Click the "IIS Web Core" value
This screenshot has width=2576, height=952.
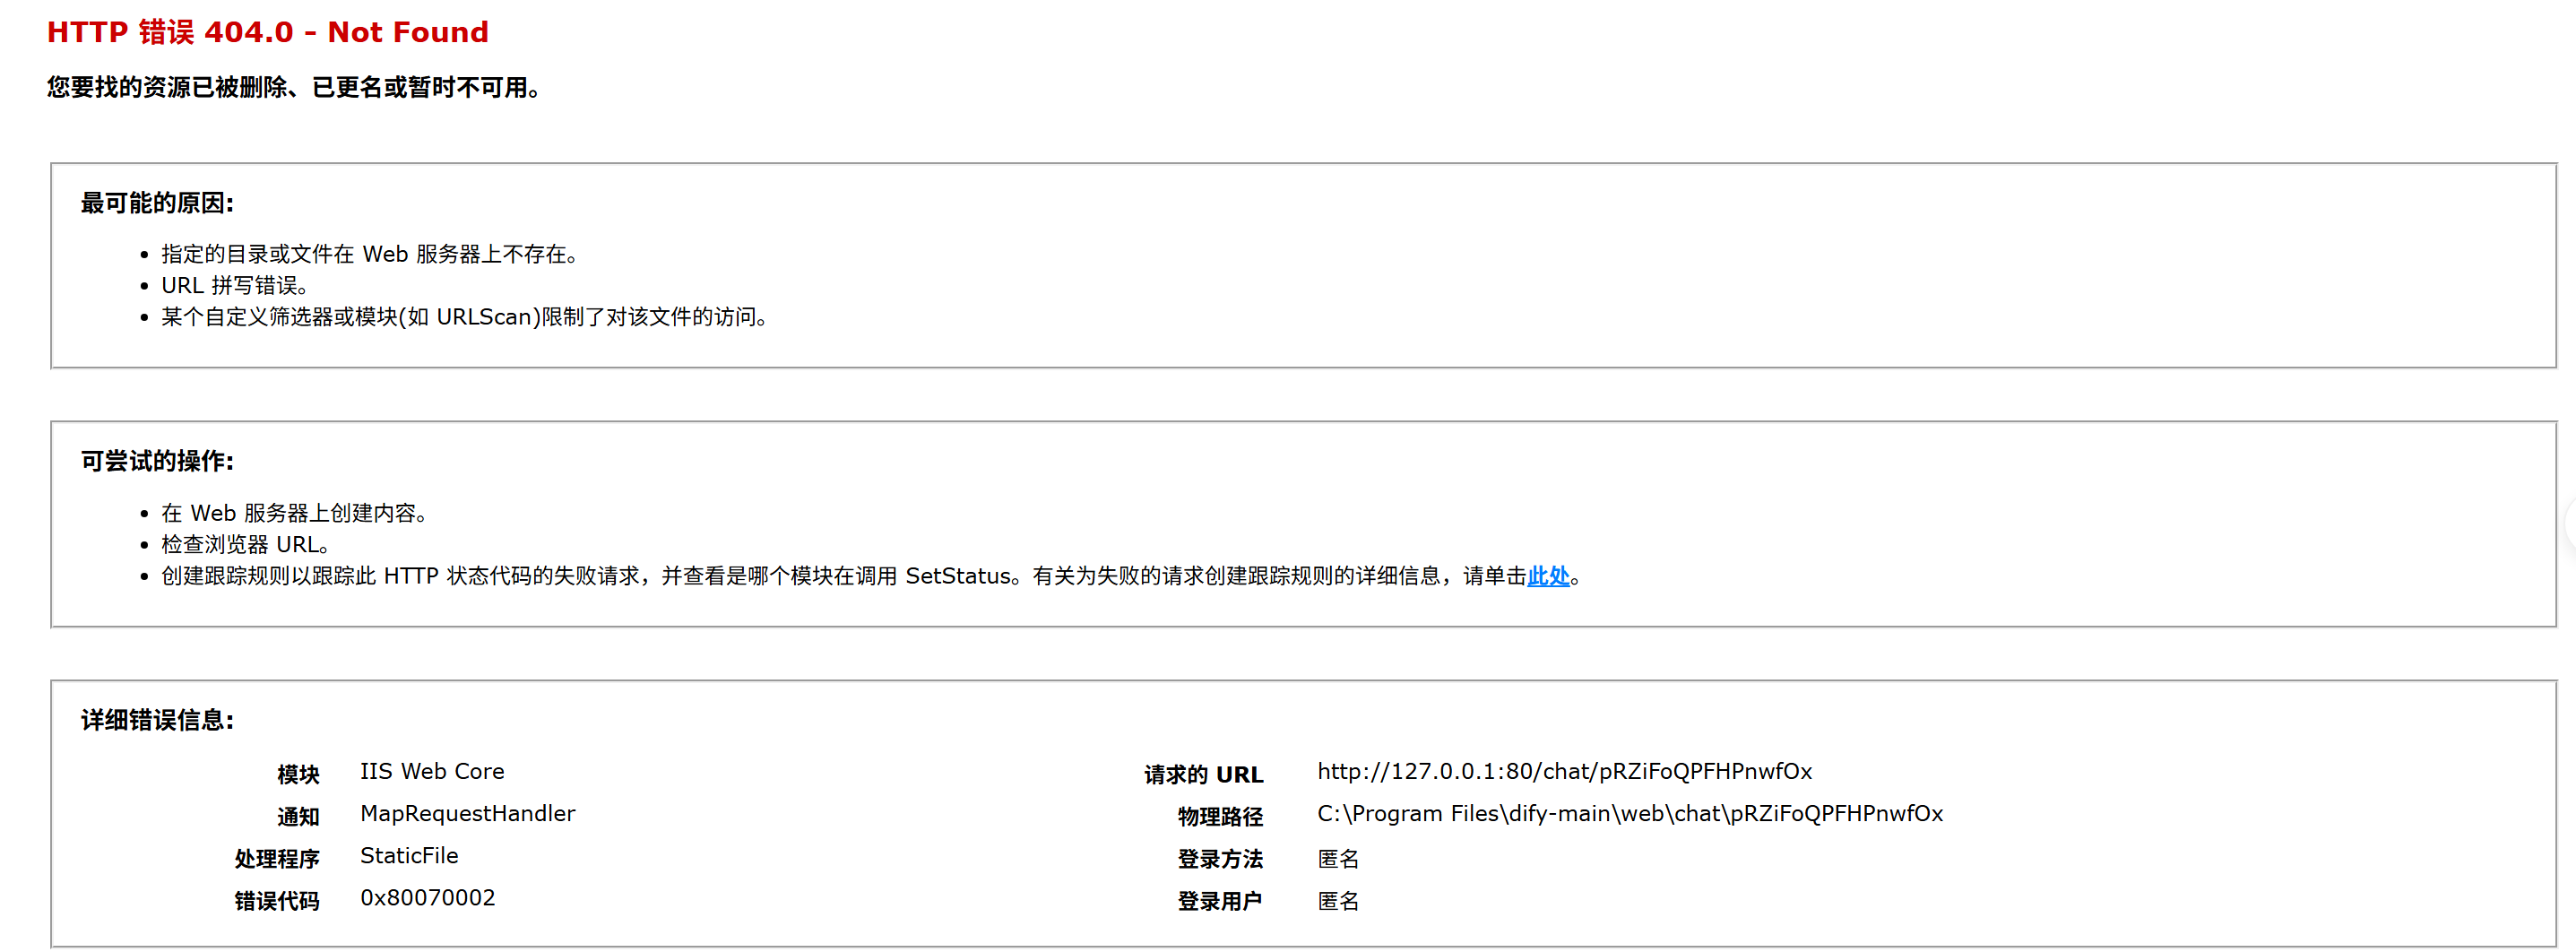pos(432,771)
